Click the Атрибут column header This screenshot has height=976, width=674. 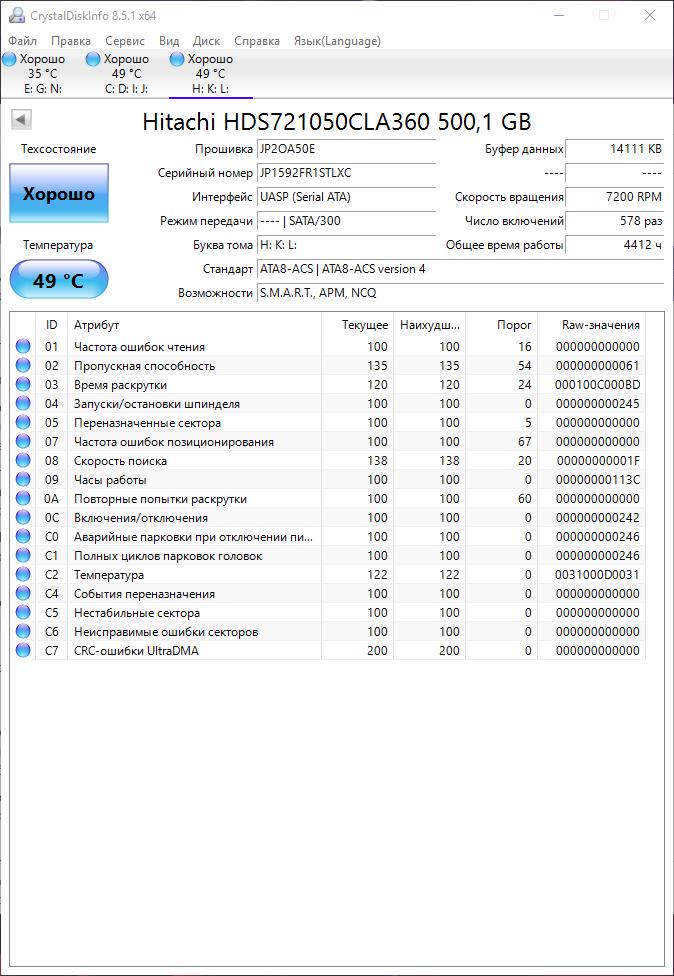click(194, 325)
